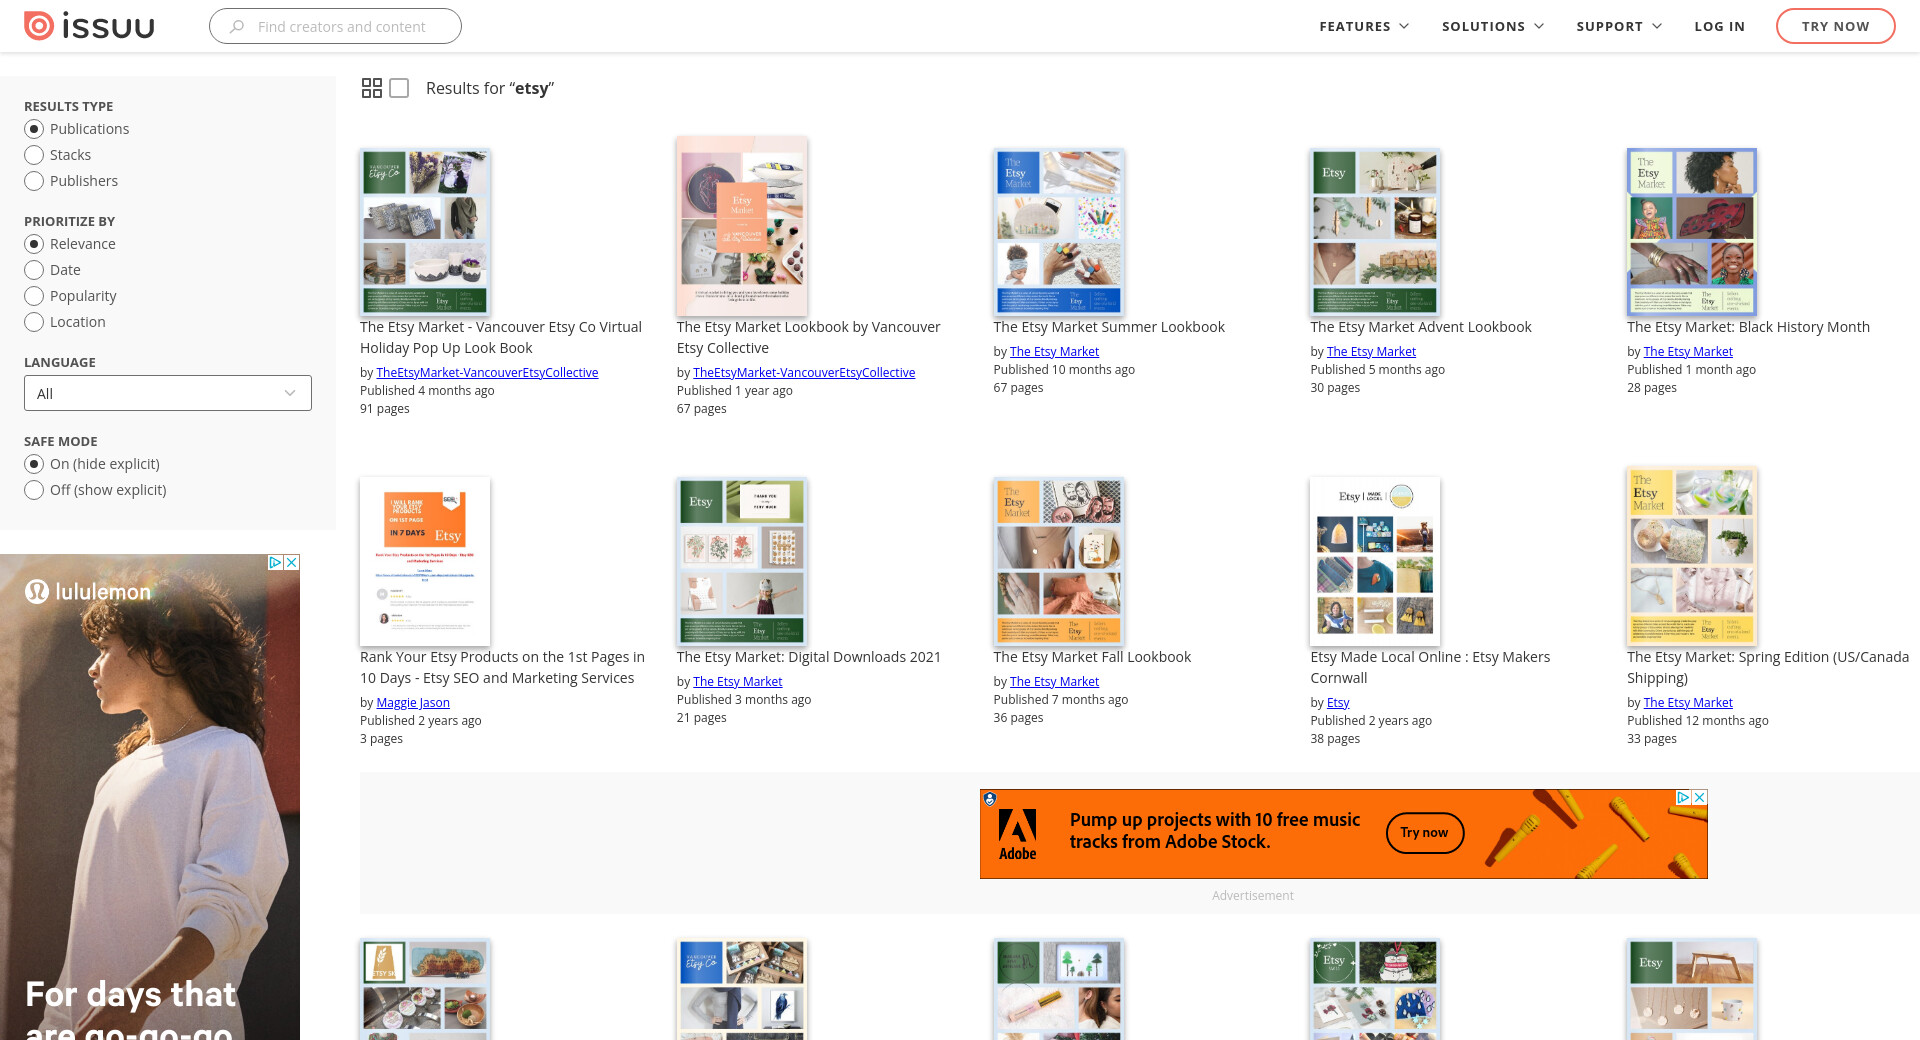Image resolution: width=1920 pixels, height=1040 pixels.
Task: Click the search magnifier icon
Action: coord(237,27)
